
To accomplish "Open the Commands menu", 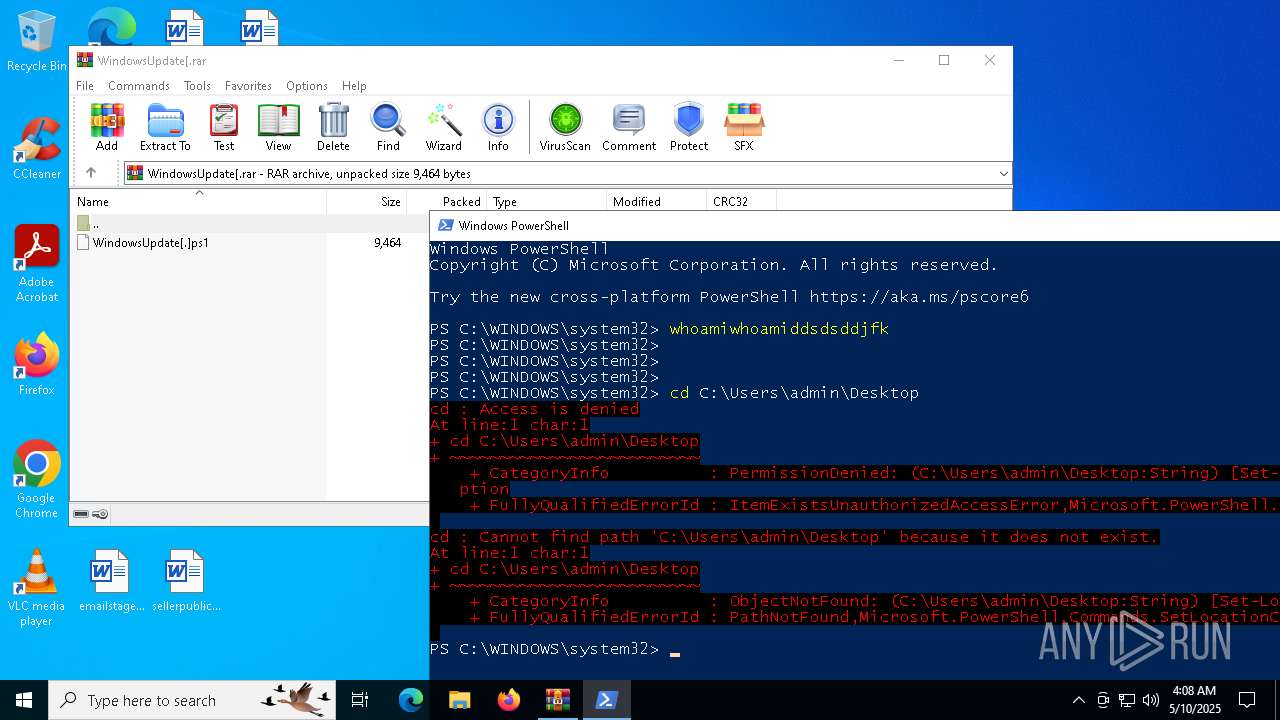I will [x=139, y=86].
